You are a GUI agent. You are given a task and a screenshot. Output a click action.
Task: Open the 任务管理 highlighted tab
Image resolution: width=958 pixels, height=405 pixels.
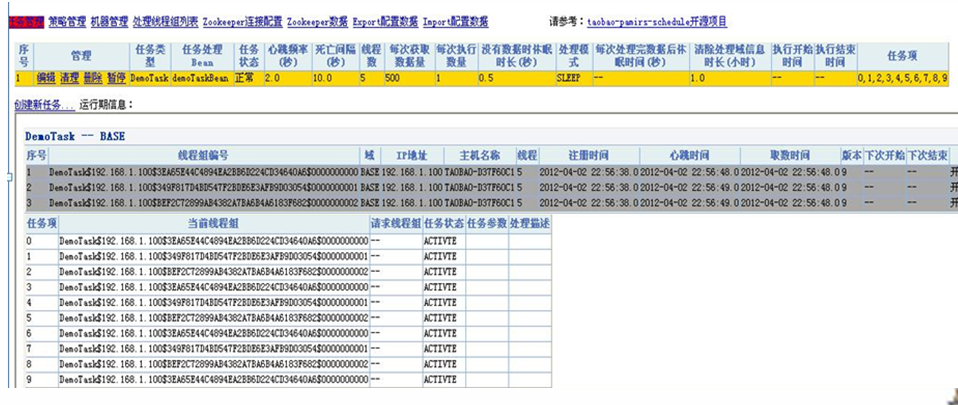point(26,22)
